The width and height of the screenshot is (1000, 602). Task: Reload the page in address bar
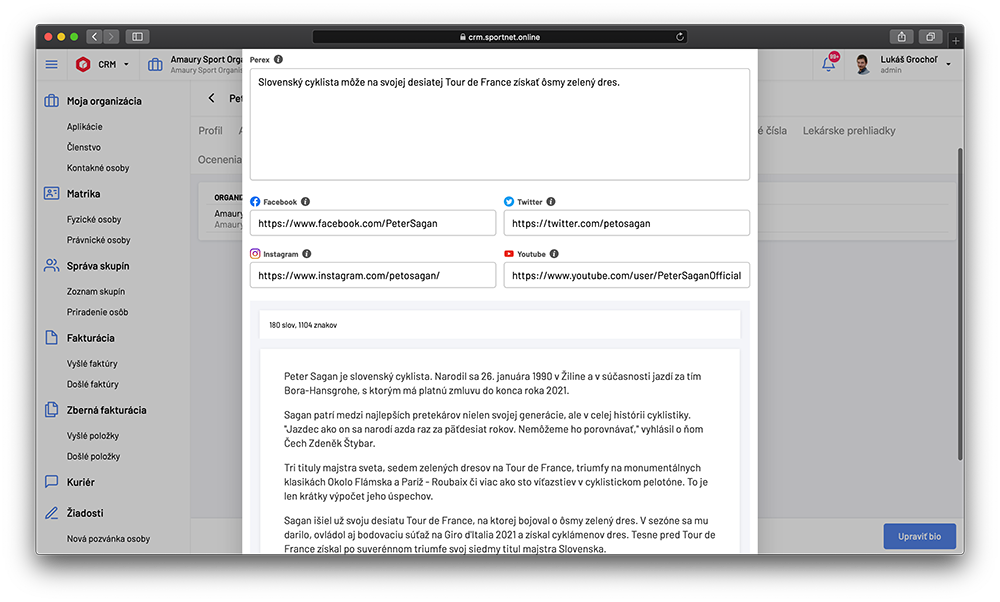[681, 37]
